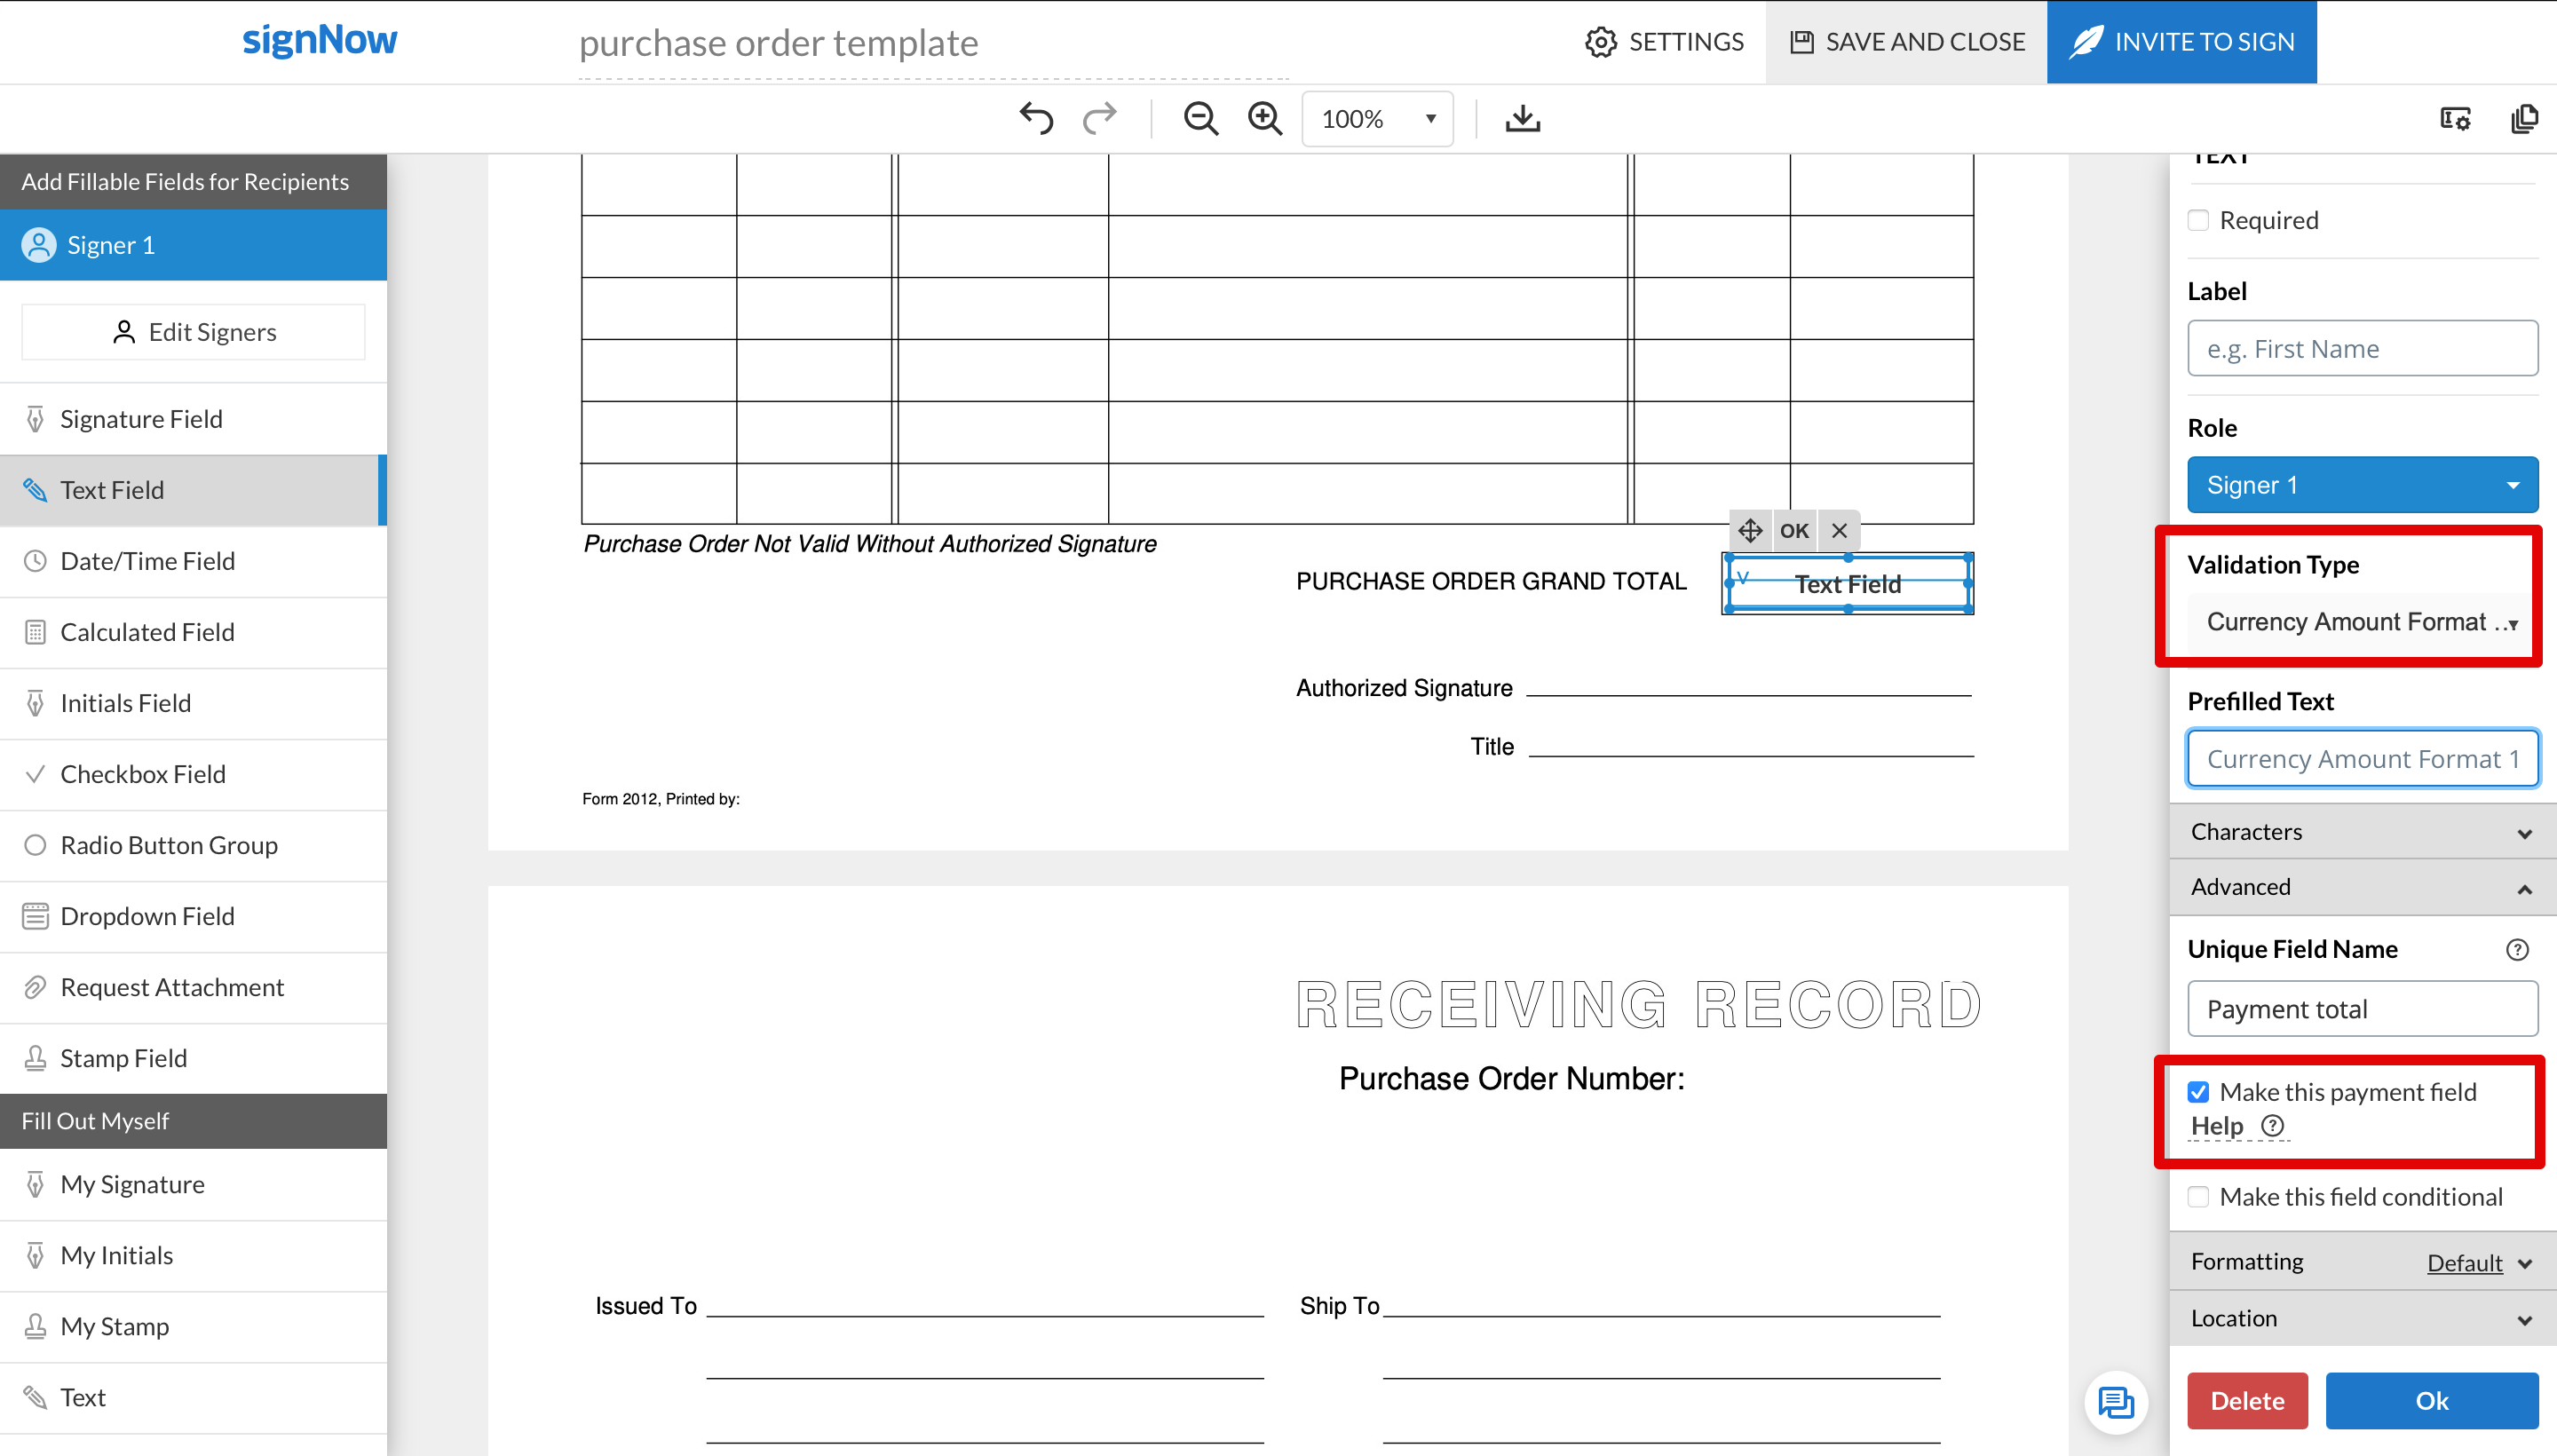Click the redo arrow icon
The width and height of the screenshot is (2557, 1456).
pyautogui.click(x=1099, y=118)
